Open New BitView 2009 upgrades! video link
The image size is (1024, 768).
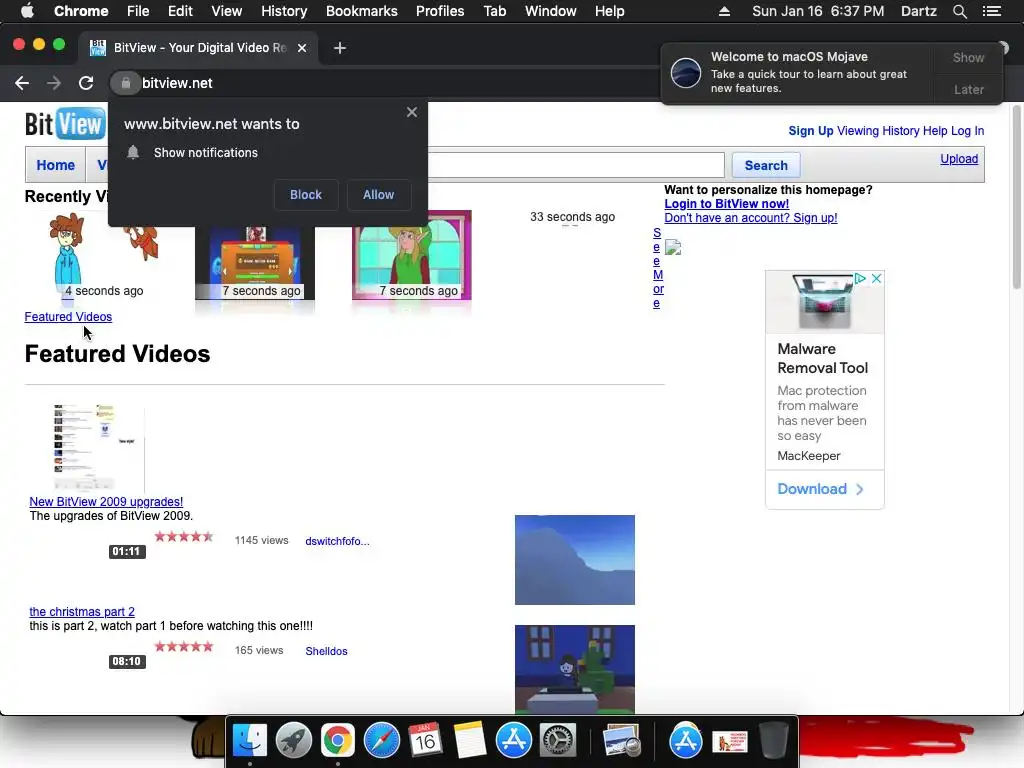point(106,502)
